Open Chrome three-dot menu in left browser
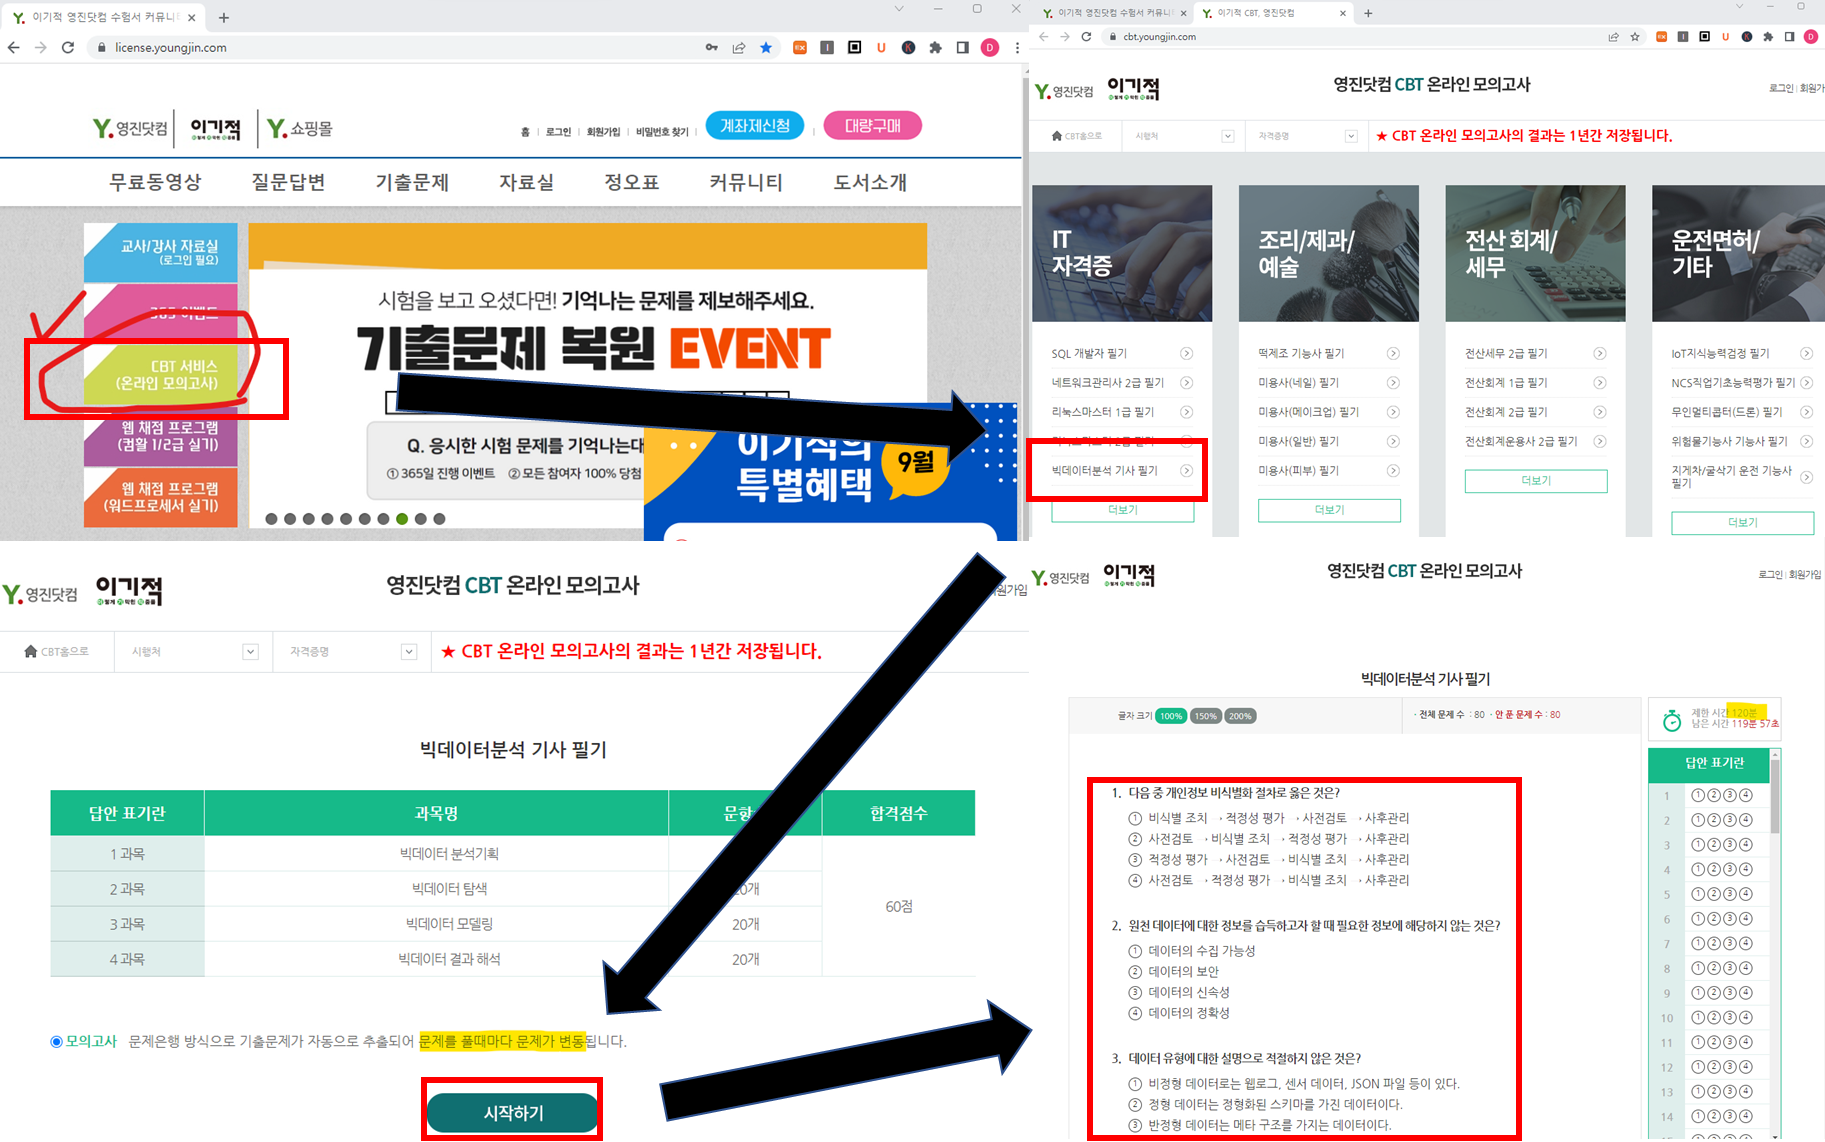This screenshot has width=1825, height=1142. [1017, 47]
